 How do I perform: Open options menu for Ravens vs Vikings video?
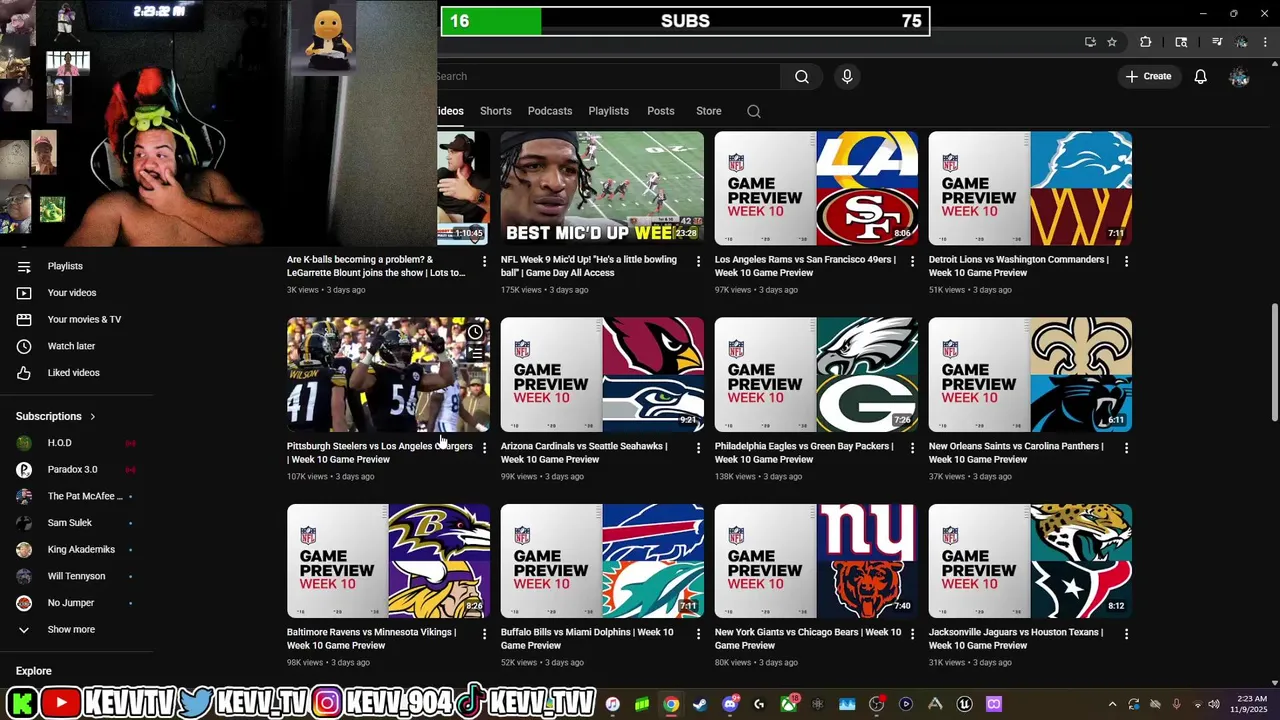tap(484, 634)
